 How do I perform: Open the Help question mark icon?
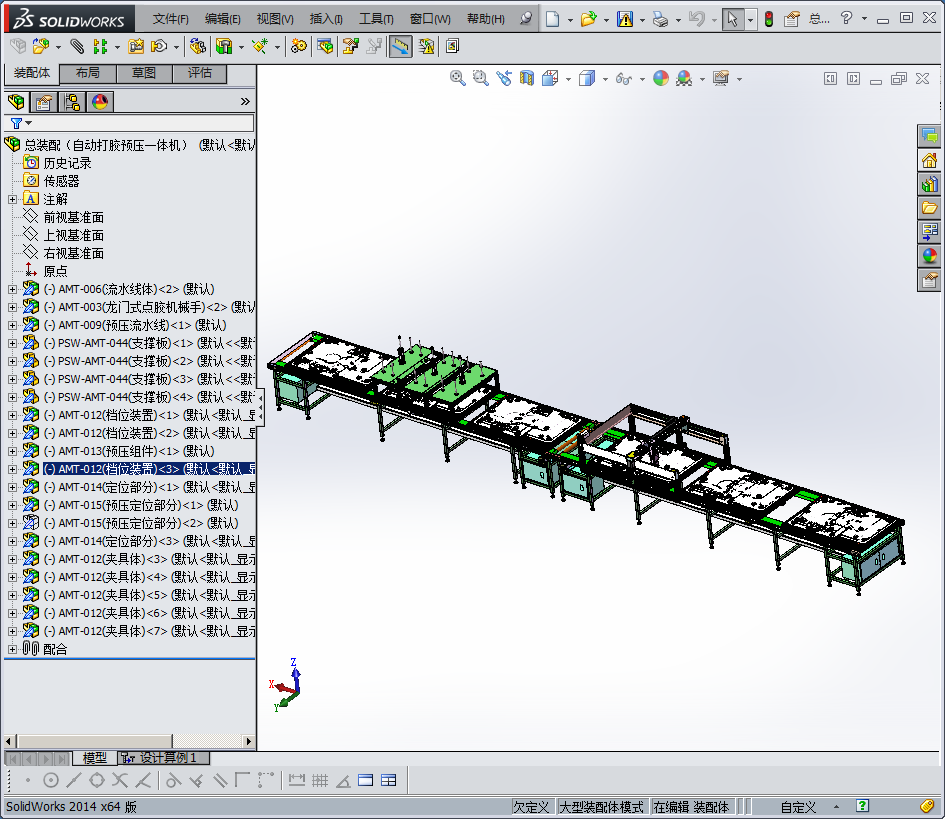(847, 18)
